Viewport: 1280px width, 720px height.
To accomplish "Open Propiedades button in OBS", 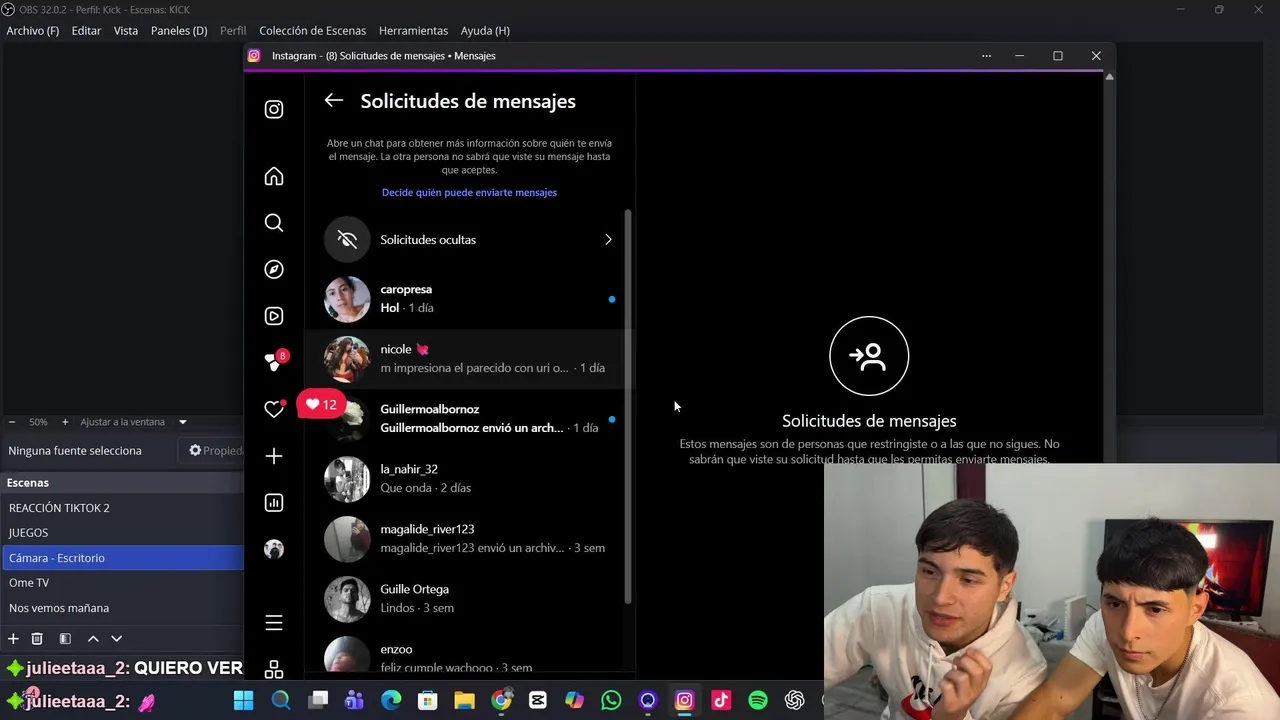I will 215,451.
